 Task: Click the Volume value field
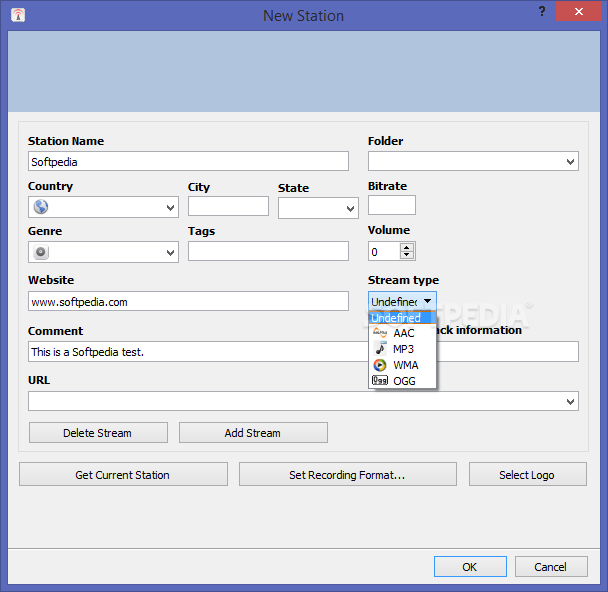click(384, 251)
